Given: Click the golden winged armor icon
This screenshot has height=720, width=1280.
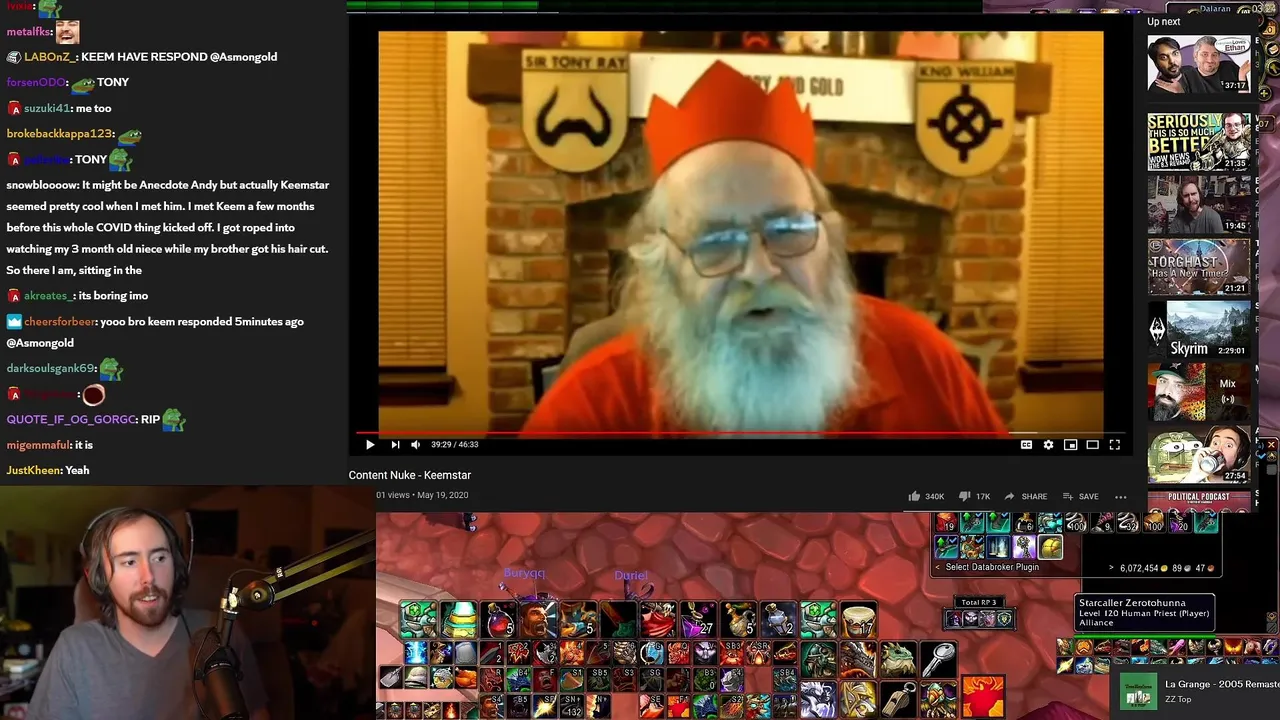Looking at the screenshot, I should coord(857,698).
